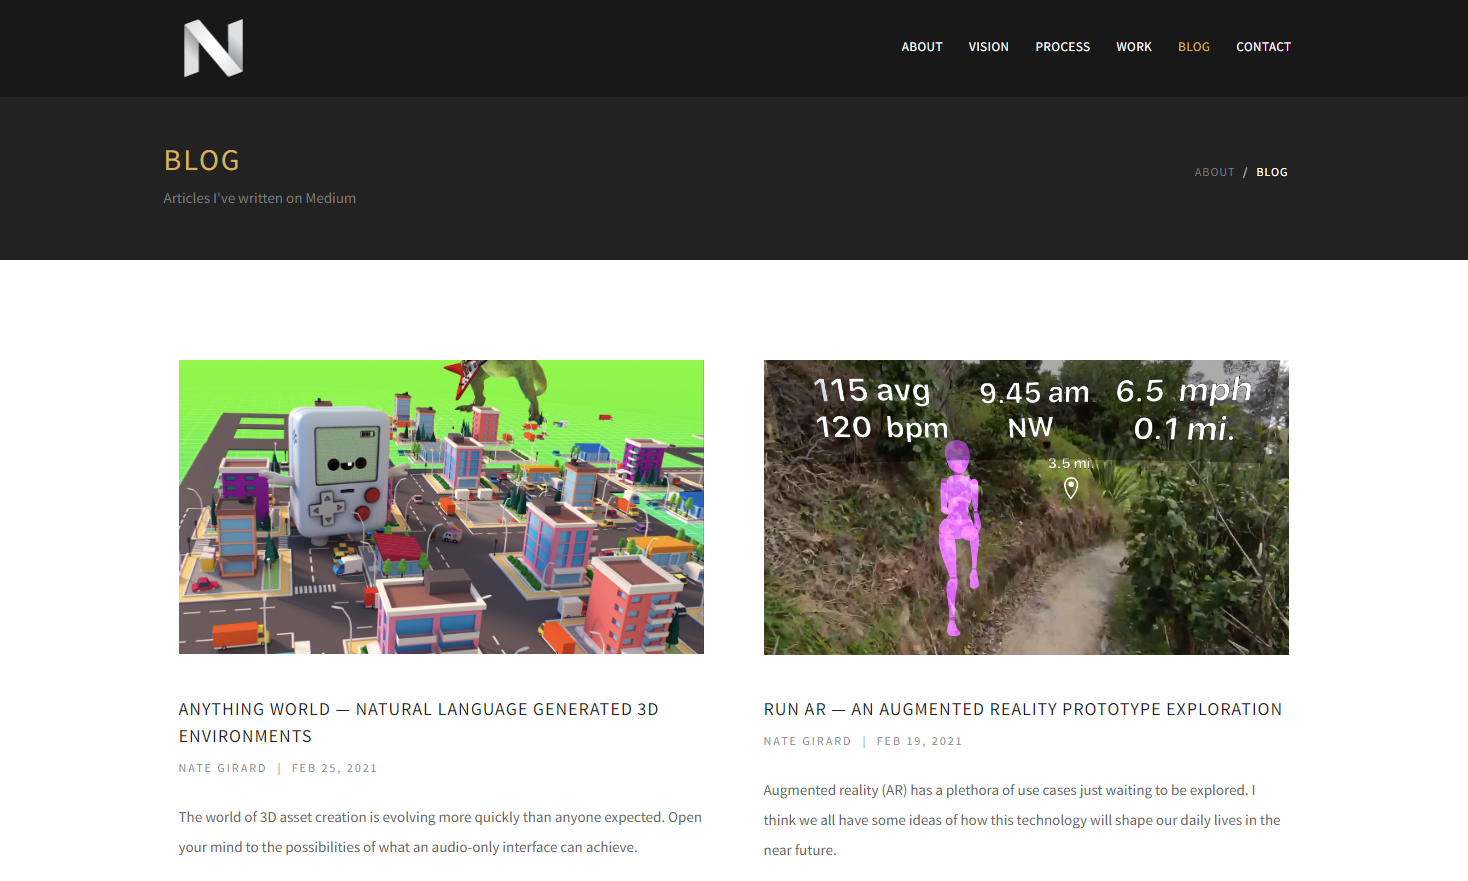
Task: Navigate to the VISION section
Action: [x=988, y=46]
